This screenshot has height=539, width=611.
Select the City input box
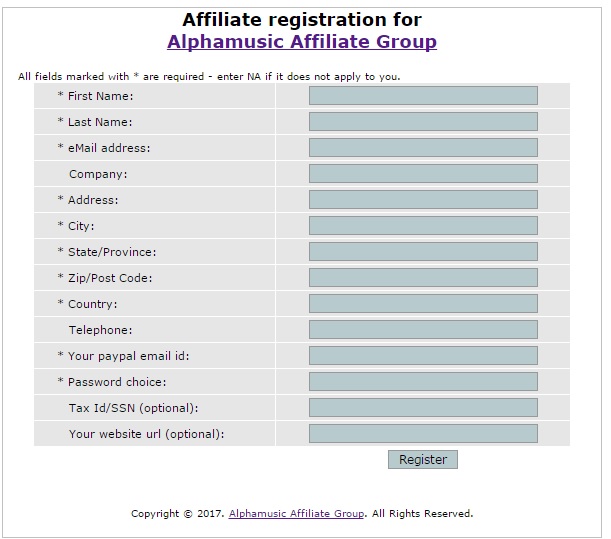tap(423, 226)
